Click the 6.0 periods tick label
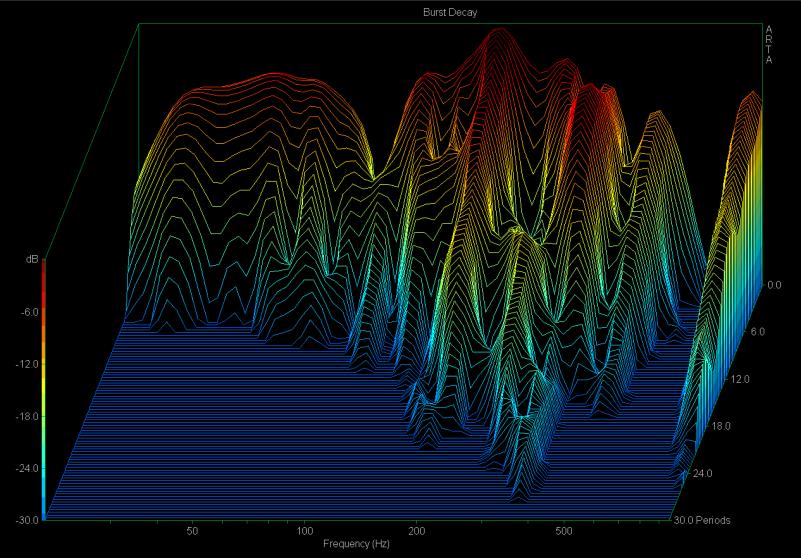The image size is (801, 558). point(757,331)
